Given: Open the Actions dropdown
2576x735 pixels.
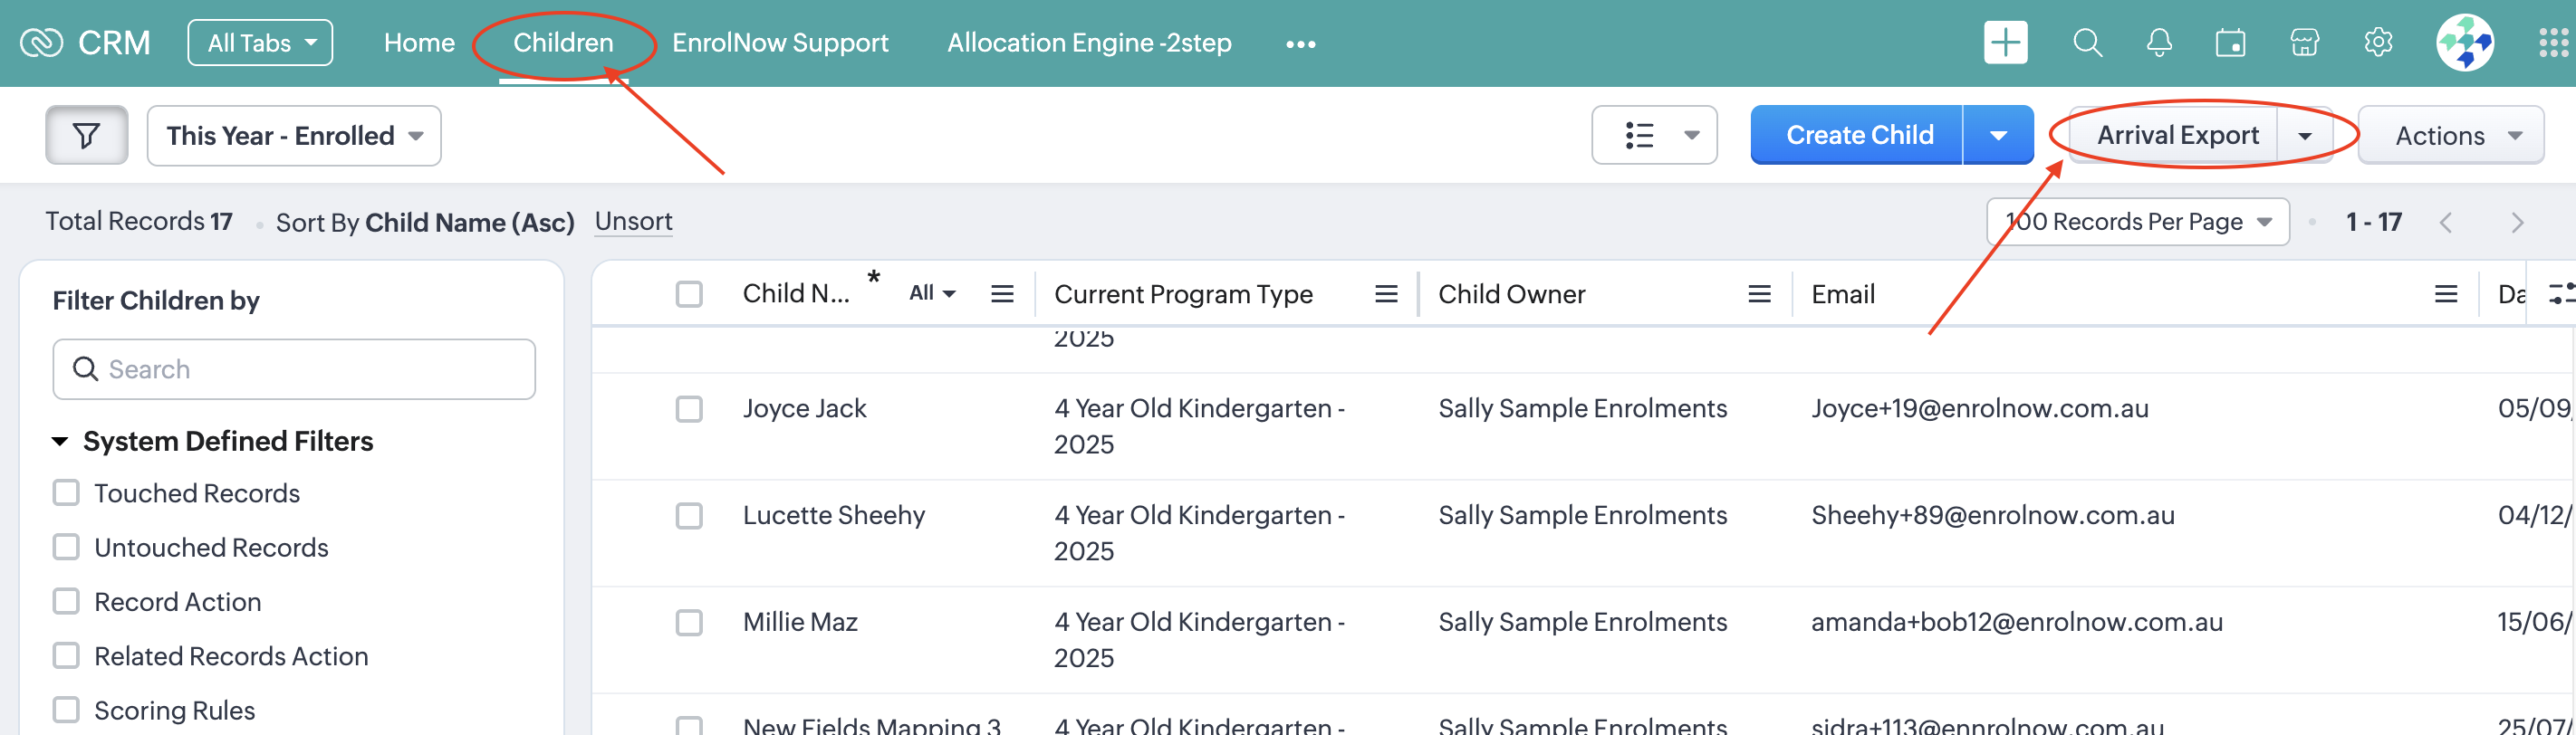Looking at the screenshot, I should (x=2451, y=135).
